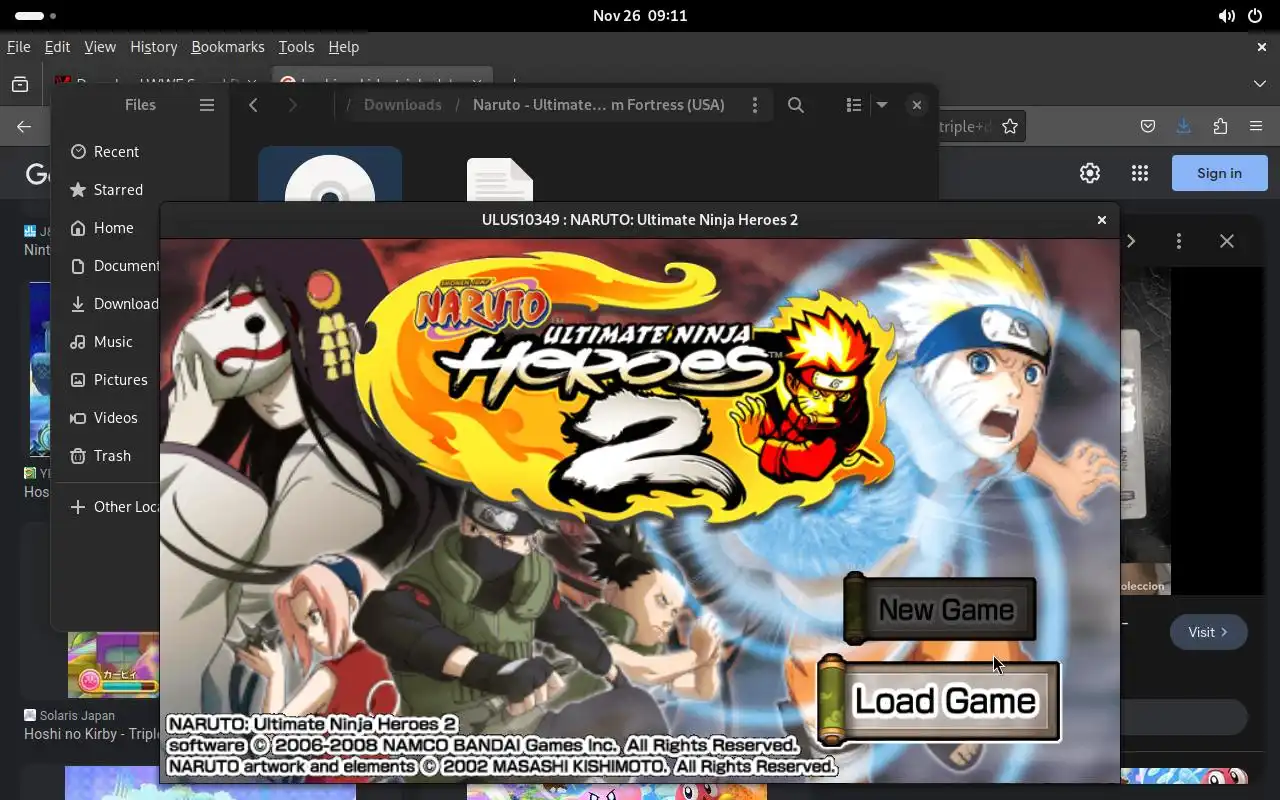
Task: Visit the image source page
Action: (x=1209, y=632)
